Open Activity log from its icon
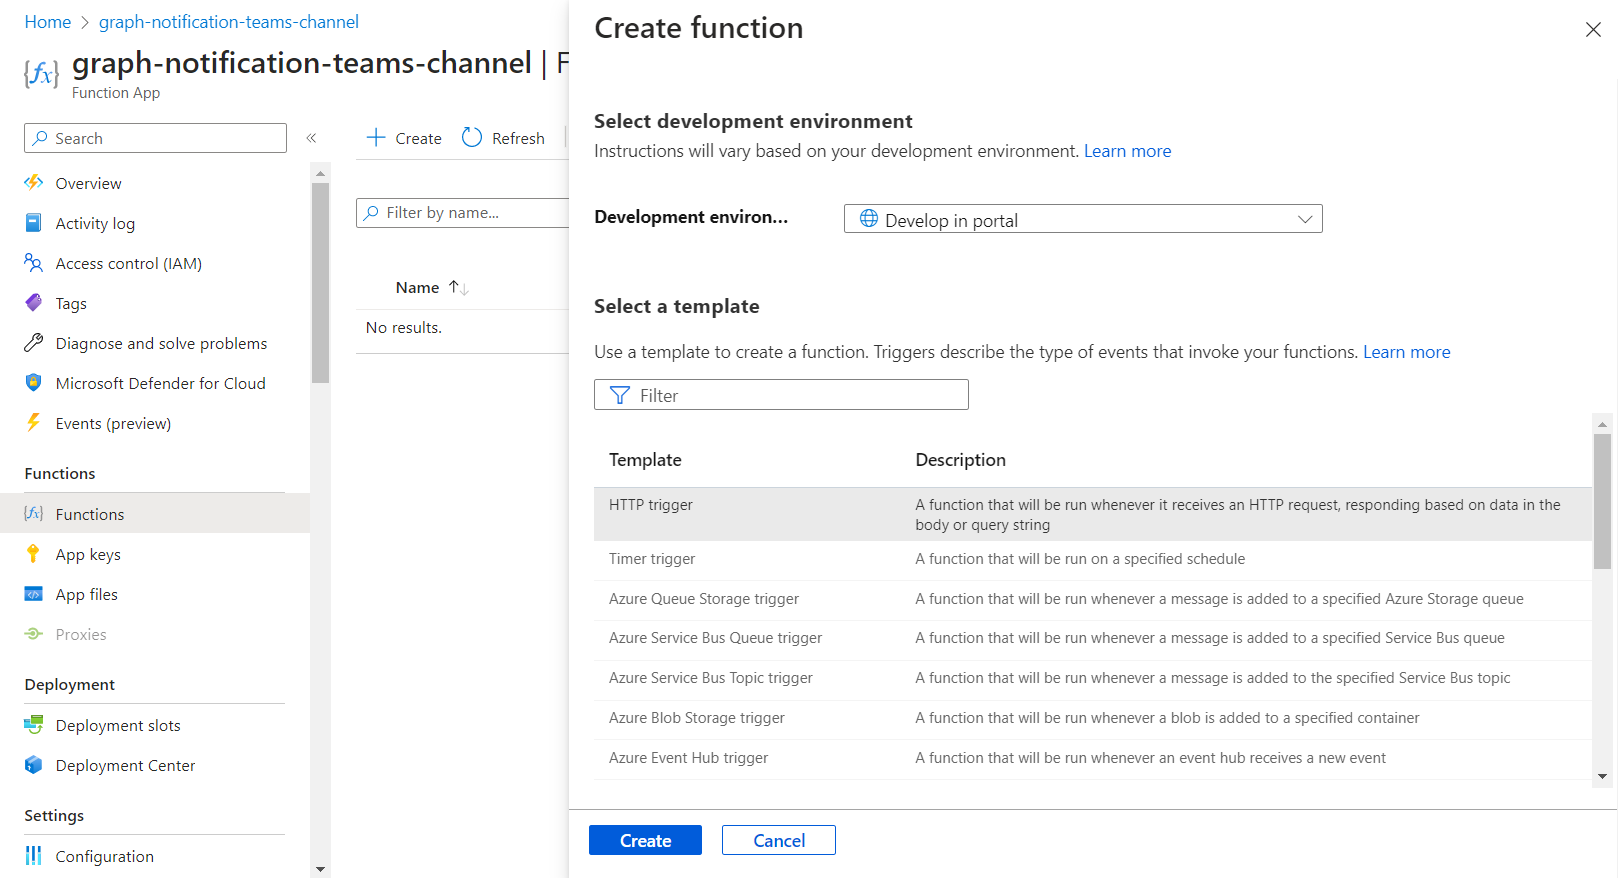Image resolution: width=1618 pixels, height=878 pixels. pos(34,223)
